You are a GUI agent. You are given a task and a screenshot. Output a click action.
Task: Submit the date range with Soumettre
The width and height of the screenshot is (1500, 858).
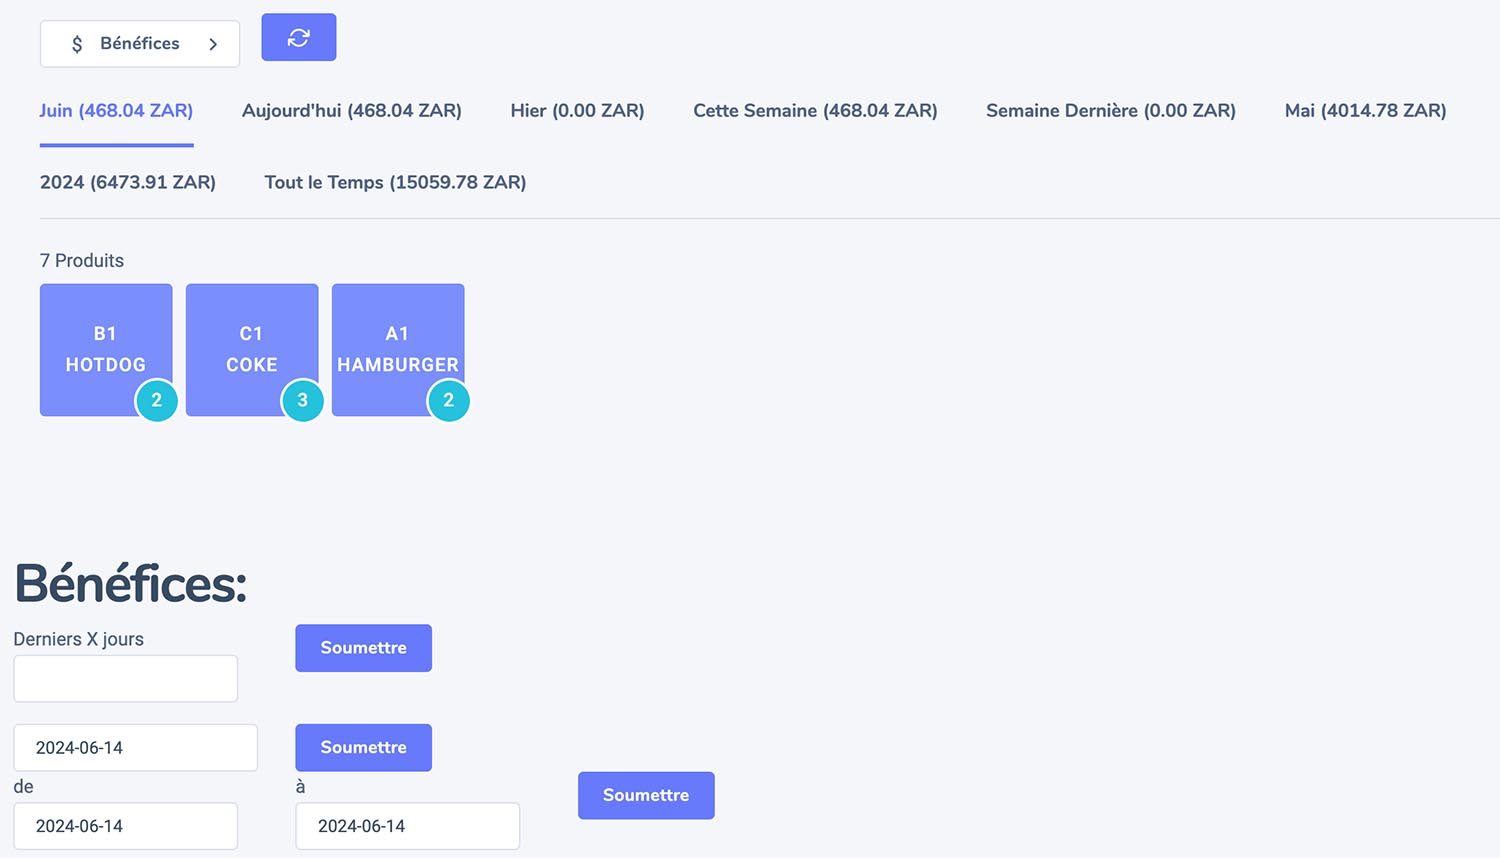(646, 795)
